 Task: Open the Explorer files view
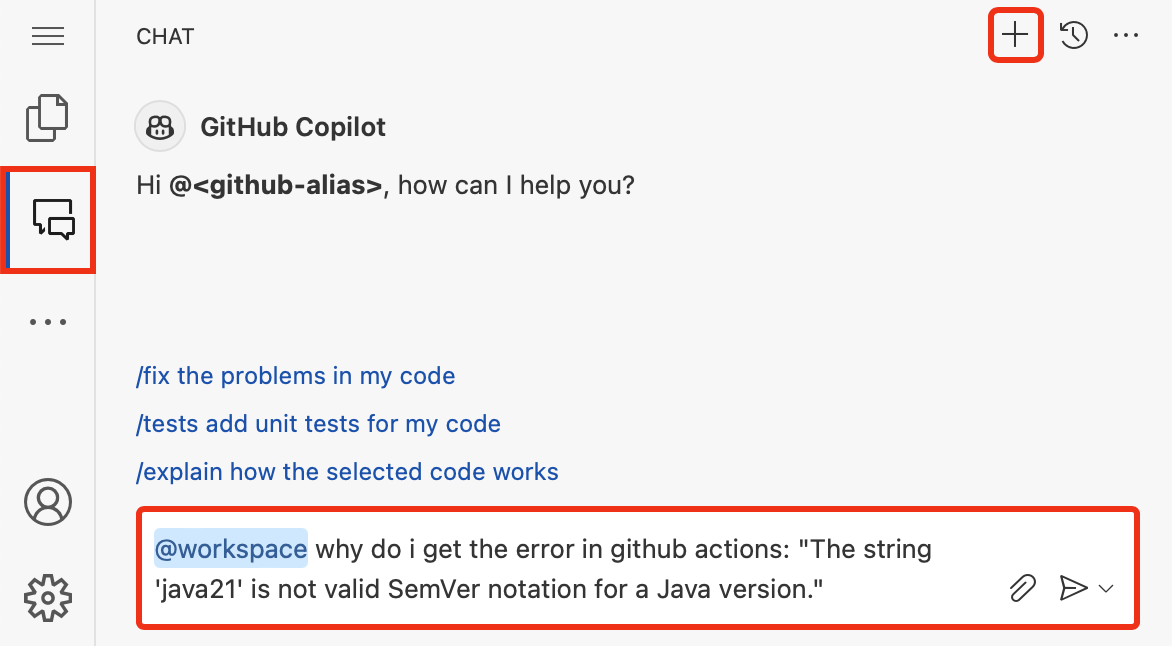coord(48,117)
